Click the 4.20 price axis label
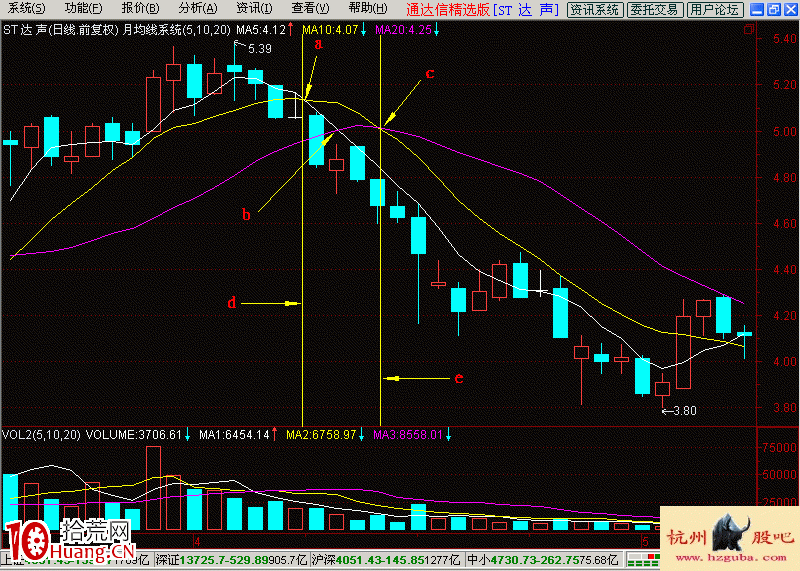800x571 pixels. [x=785, y=316]
